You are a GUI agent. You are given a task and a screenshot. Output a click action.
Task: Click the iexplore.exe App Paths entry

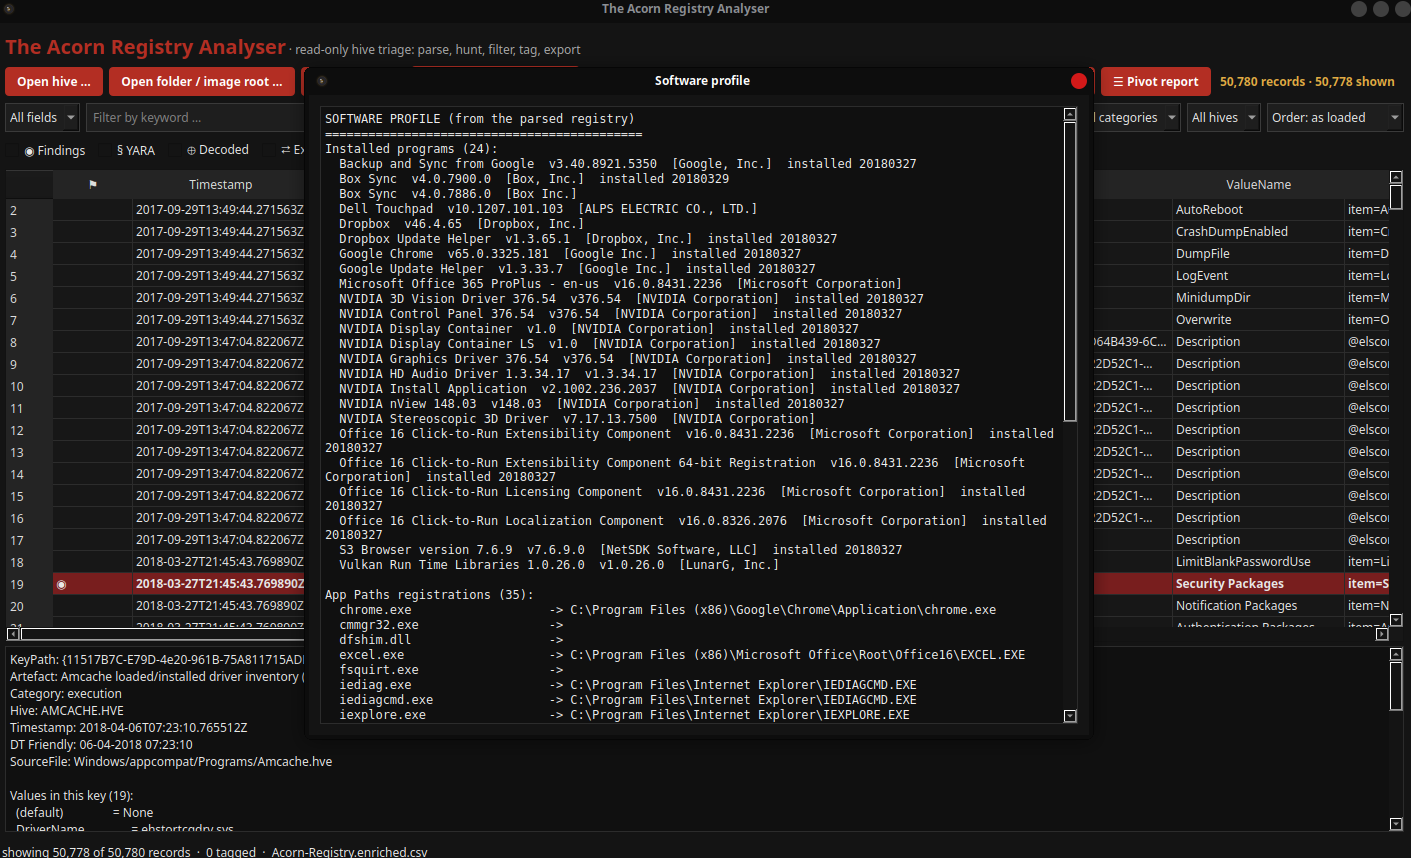click(624, 715)
